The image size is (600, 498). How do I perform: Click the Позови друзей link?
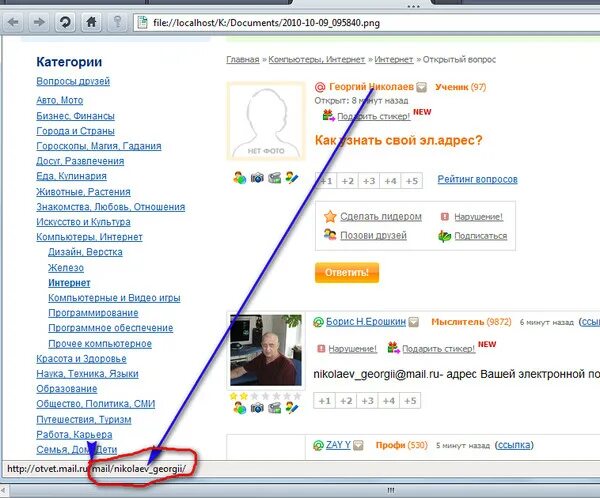pyautogui.click(x=373, y=235)
